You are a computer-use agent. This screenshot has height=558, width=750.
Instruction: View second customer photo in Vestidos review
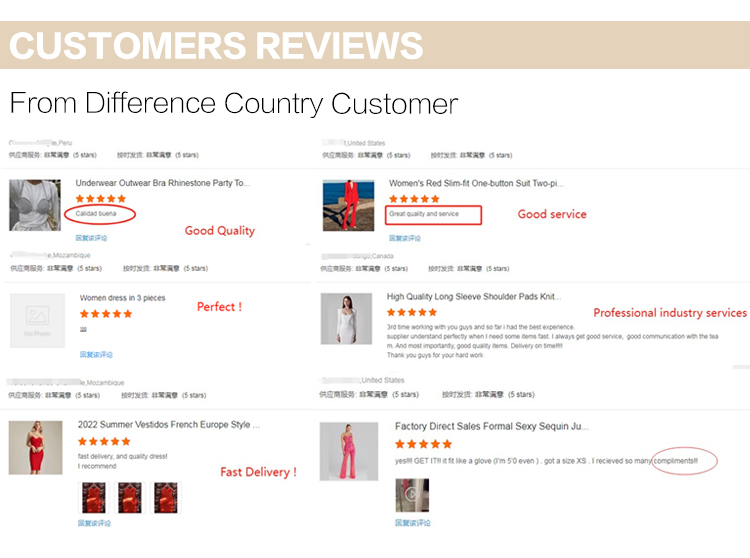(x=130, y=497)
